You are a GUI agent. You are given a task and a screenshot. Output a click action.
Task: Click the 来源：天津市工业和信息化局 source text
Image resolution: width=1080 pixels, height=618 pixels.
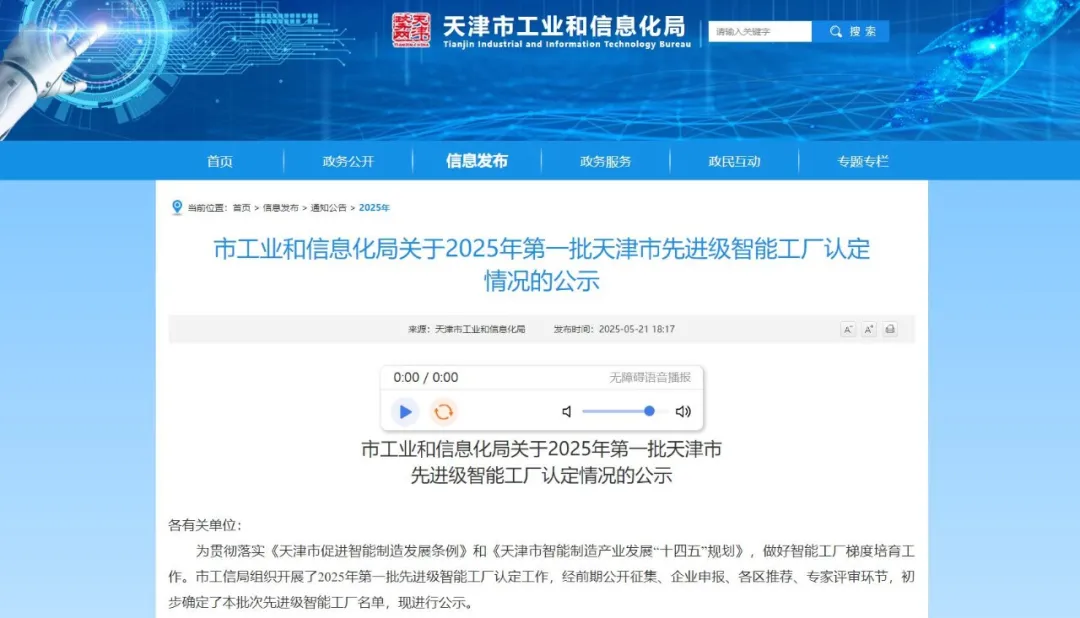pos(466,329)
